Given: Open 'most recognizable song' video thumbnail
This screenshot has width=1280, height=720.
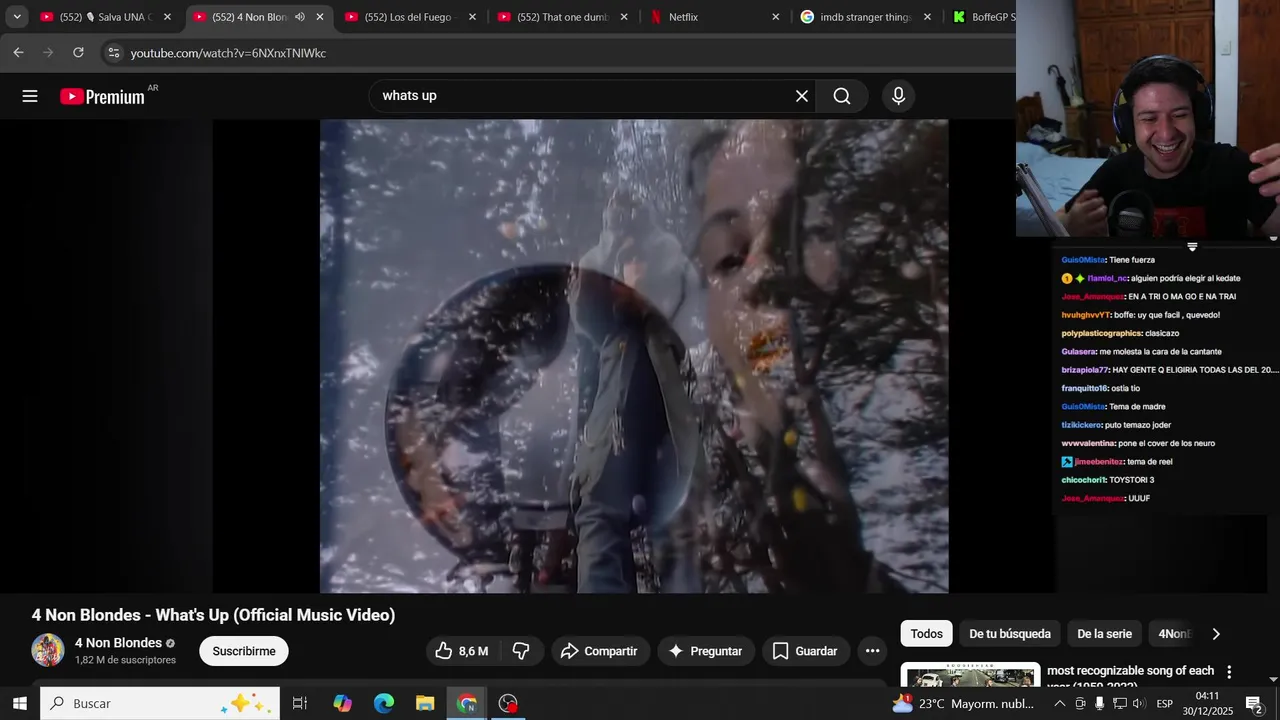Looking at the screenshot, I should [x=970, y=675].
